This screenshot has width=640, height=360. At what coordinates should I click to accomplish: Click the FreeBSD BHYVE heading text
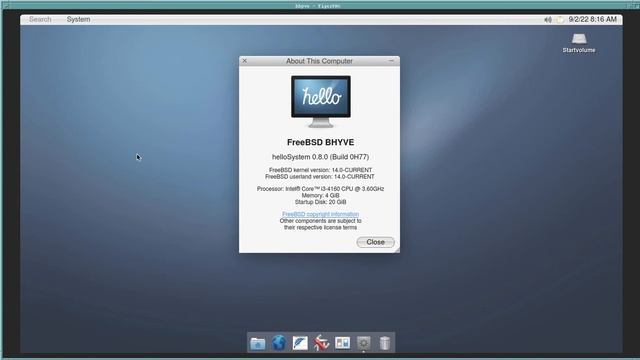320,142
